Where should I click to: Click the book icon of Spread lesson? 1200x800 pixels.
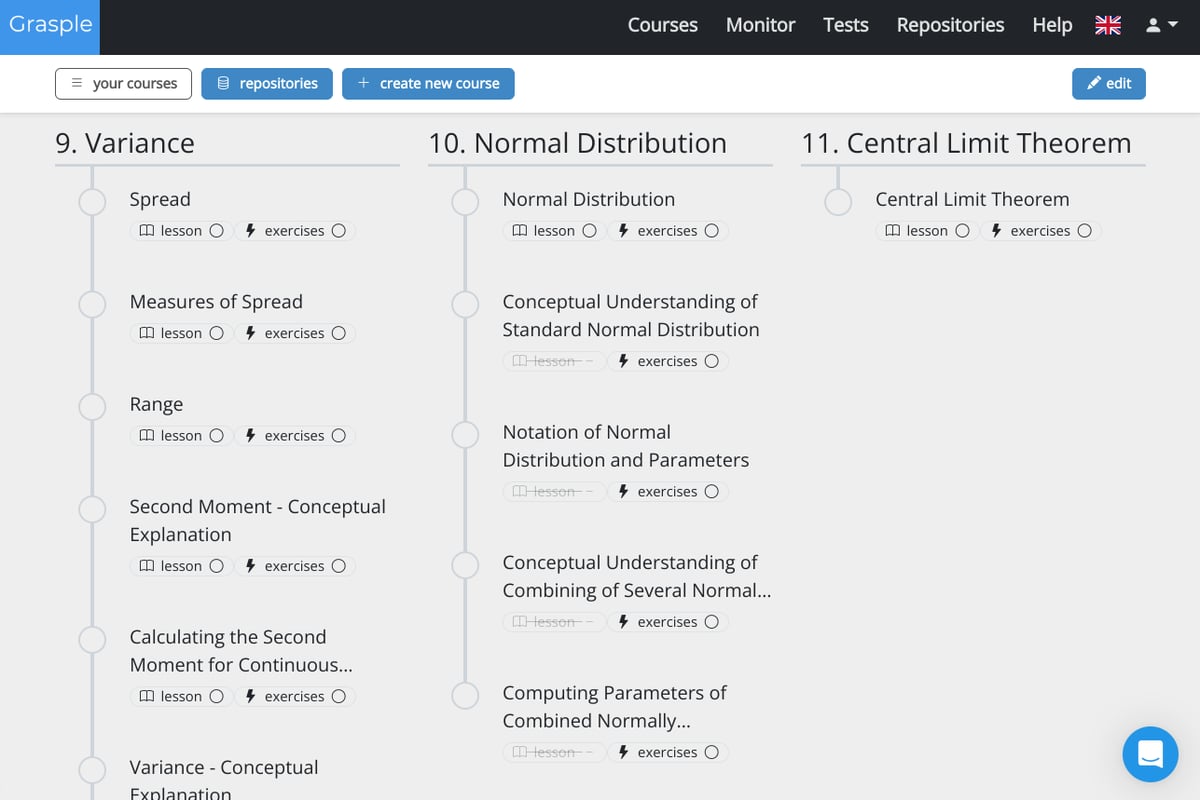147,231
